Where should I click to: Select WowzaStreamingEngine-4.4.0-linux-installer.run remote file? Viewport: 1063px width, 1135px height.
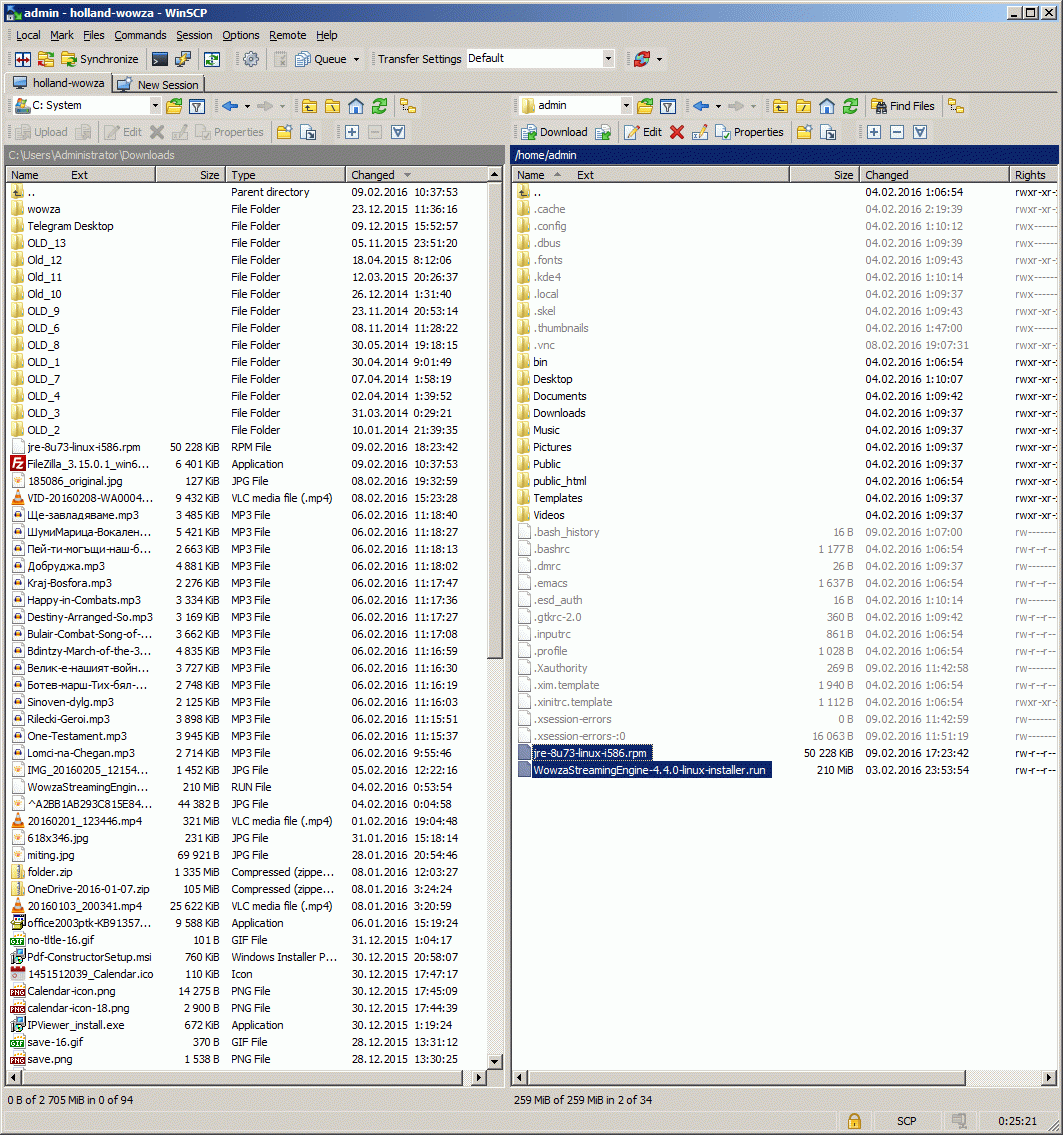(x=649, y=770)
